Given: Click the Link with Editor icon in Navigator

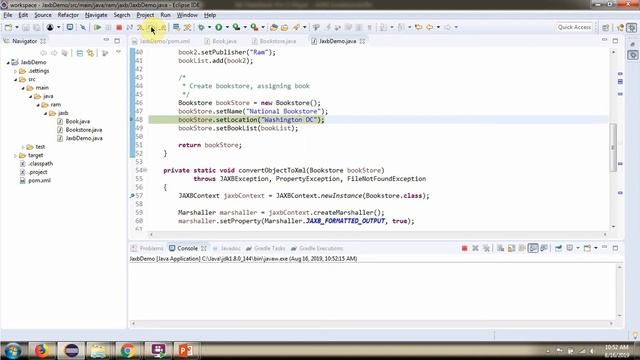Looking at the screenshot, I should click(x=90, y=53).
